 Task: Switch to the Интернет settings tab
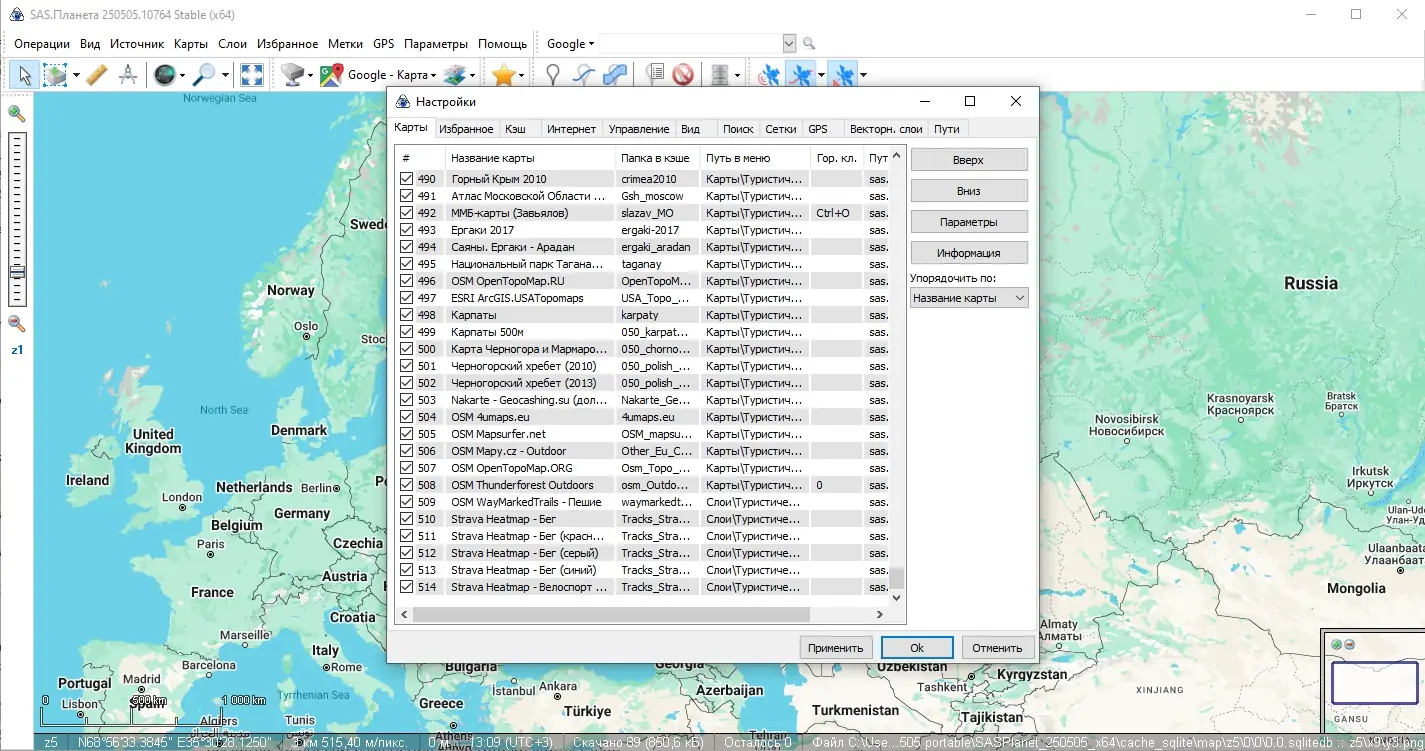click(x=571, y=129)
